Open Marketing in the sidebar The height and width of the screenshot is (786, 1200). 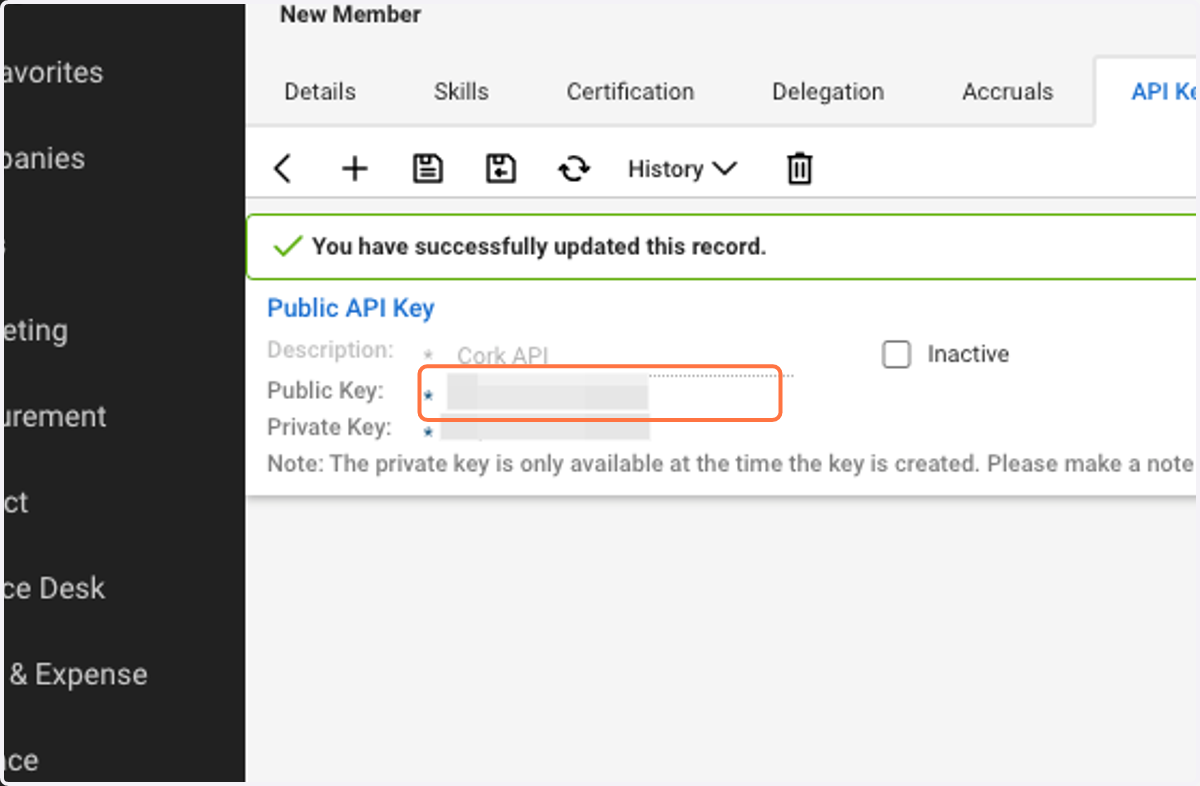[x=34, y=330]
